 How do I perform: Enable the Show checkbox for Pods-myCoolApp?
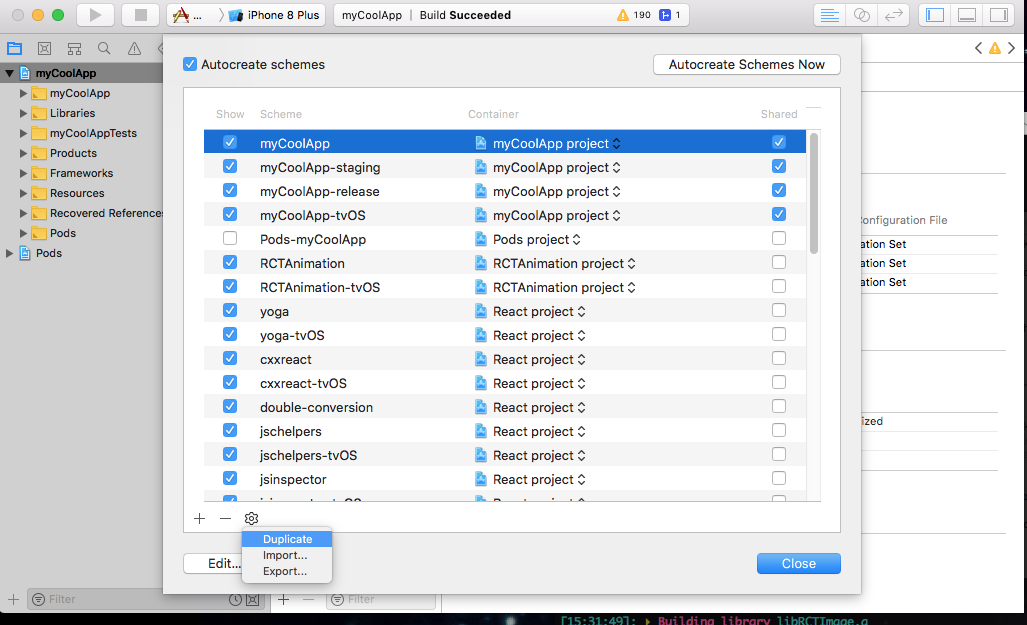click(230, 238)
